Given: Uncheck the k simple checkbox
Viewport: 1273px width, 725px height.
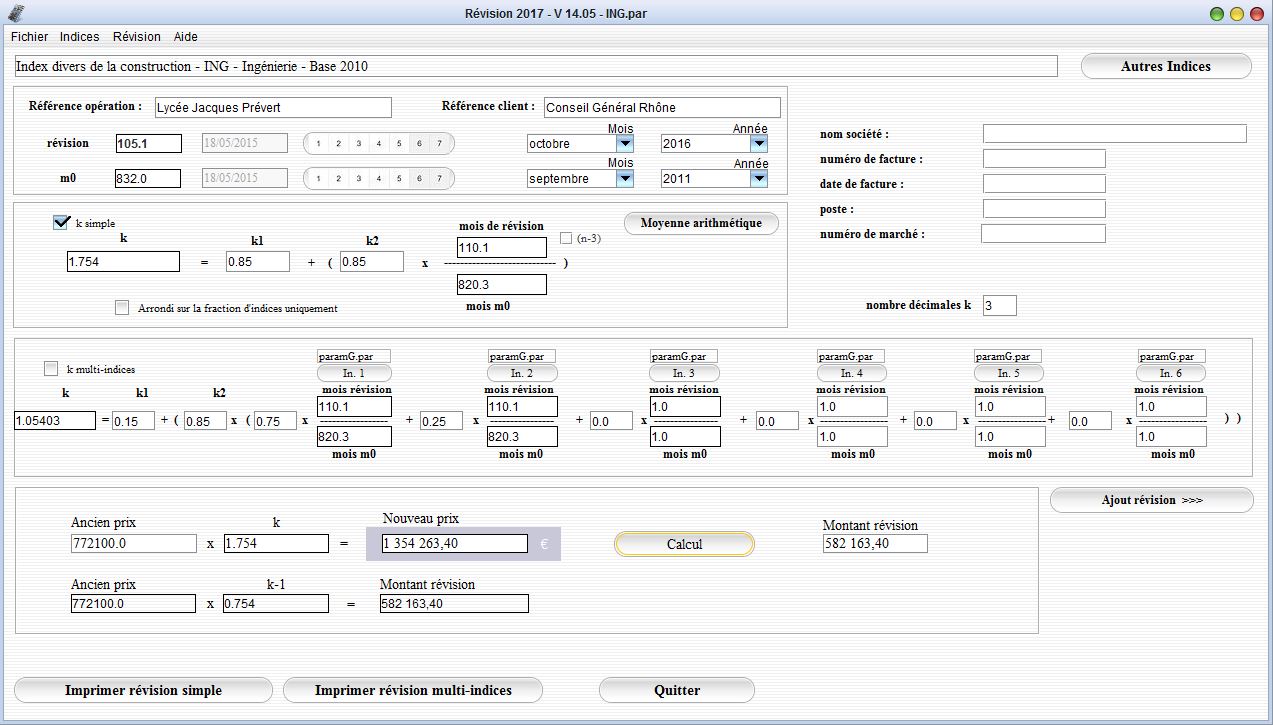Looking at the screenshot, I should pos(61,222).
